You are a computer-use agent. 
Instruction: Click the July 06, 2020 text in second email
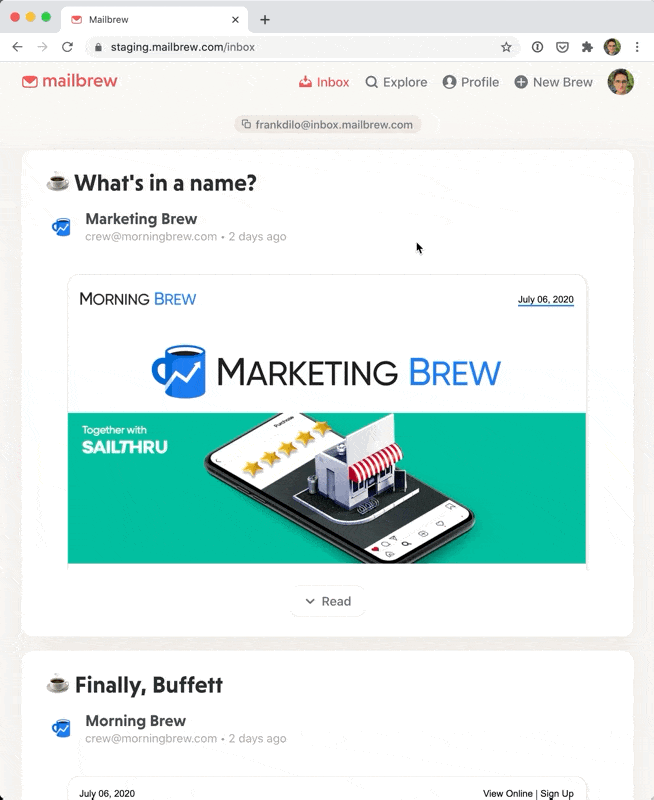pyautogui.click(x=107, y=793)
